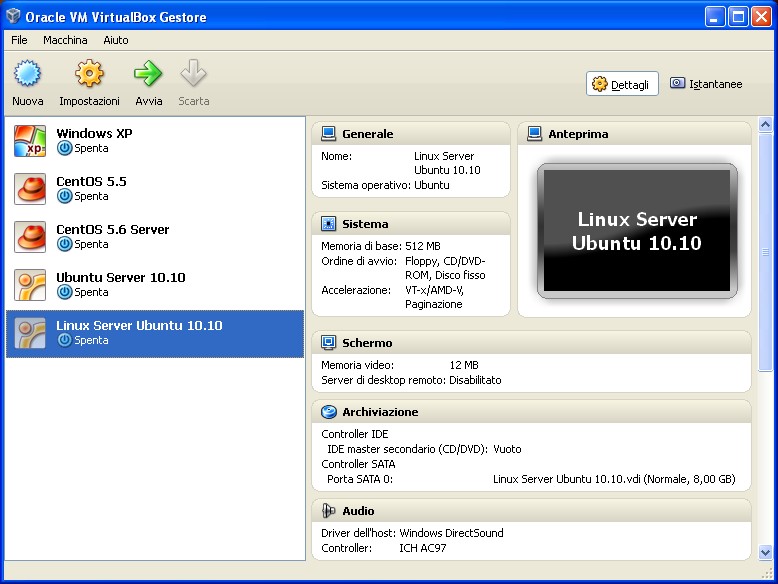Open Generale settings via header link
Viewport: 778px width, 584px height.
[368, 134]
